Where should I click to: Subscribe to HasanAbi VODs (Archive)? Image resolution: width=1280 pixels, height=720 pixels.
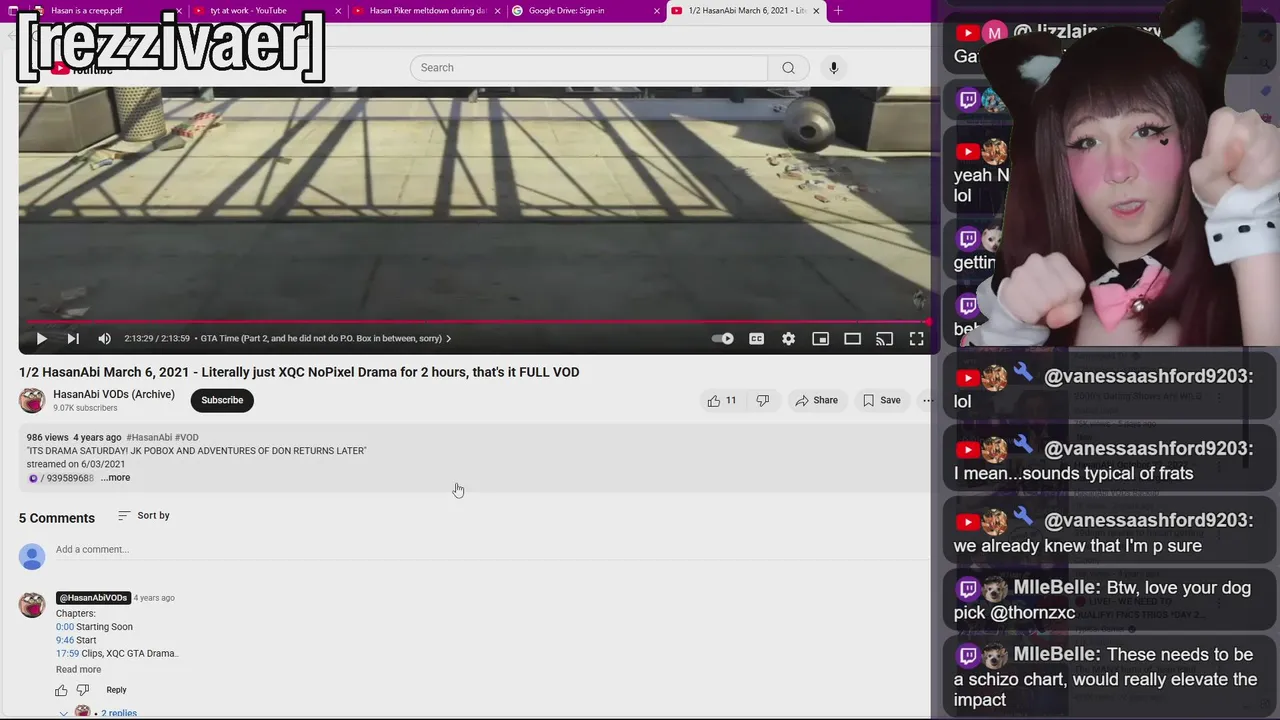point(222,400)
